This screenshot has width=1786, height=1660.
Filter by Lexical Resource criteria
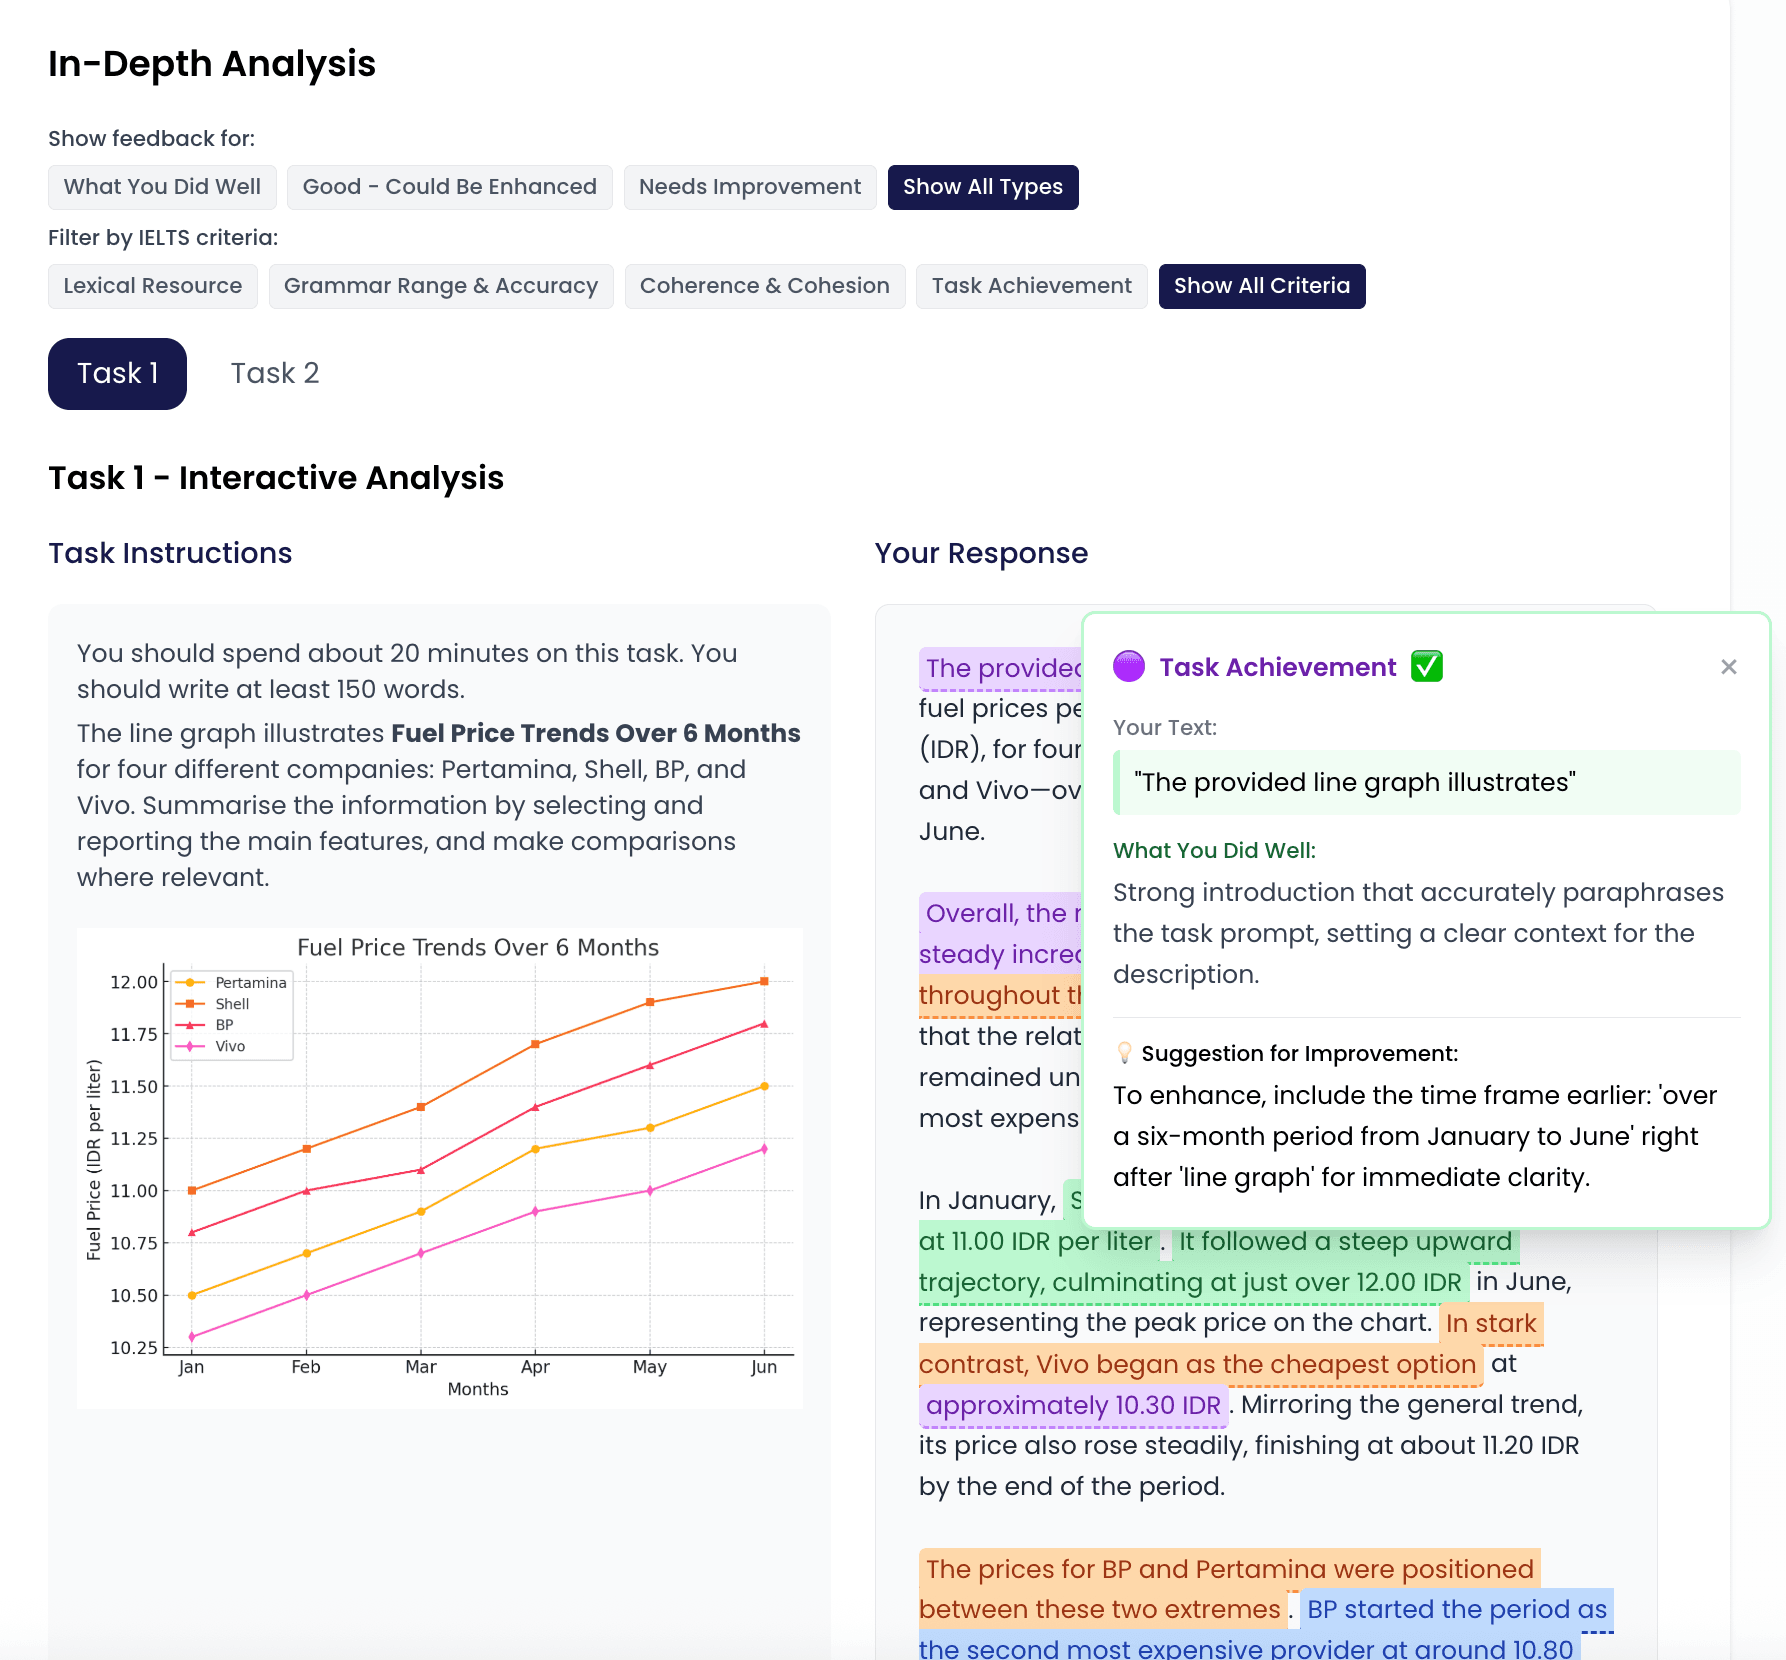pos(153,286)
